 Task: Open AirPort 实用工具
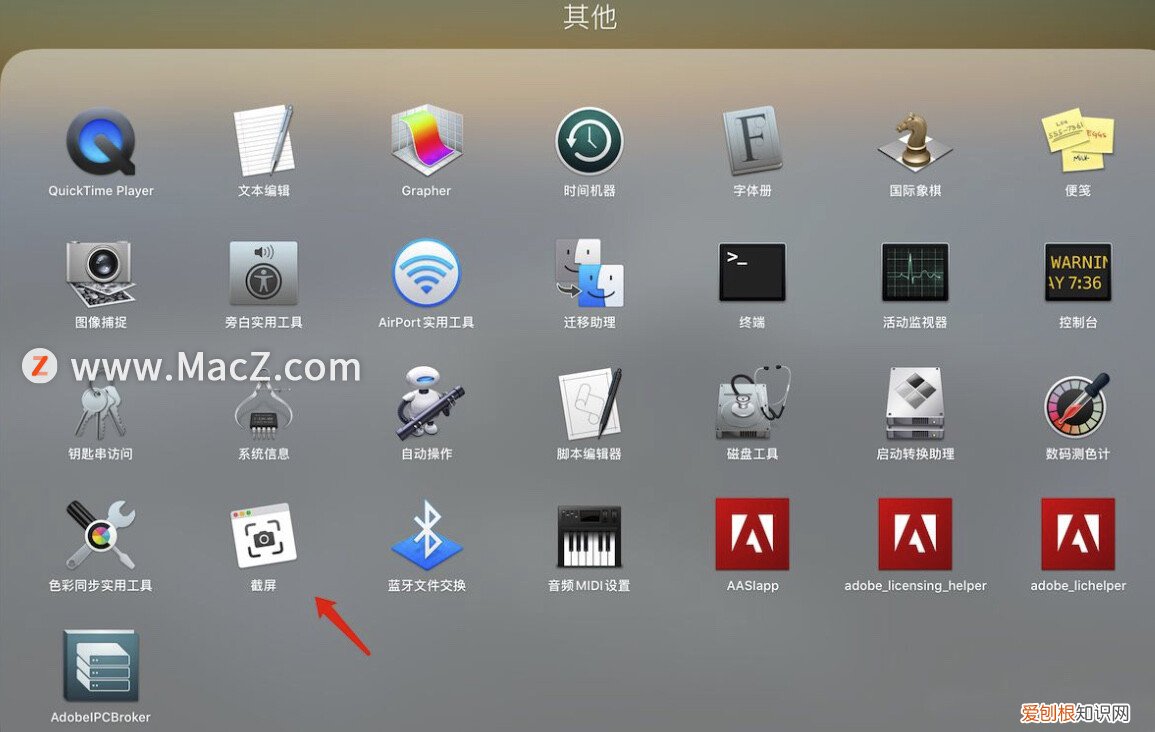(x=426, y=272)
